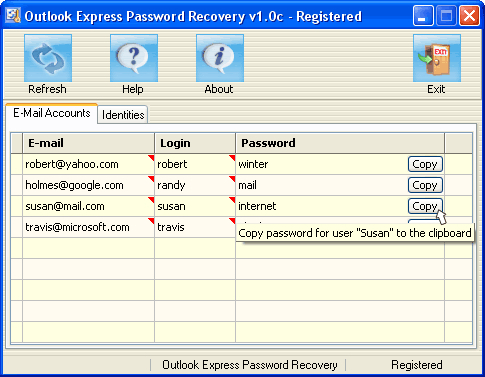Copy the susan@mail.com password

pos(425,206)
